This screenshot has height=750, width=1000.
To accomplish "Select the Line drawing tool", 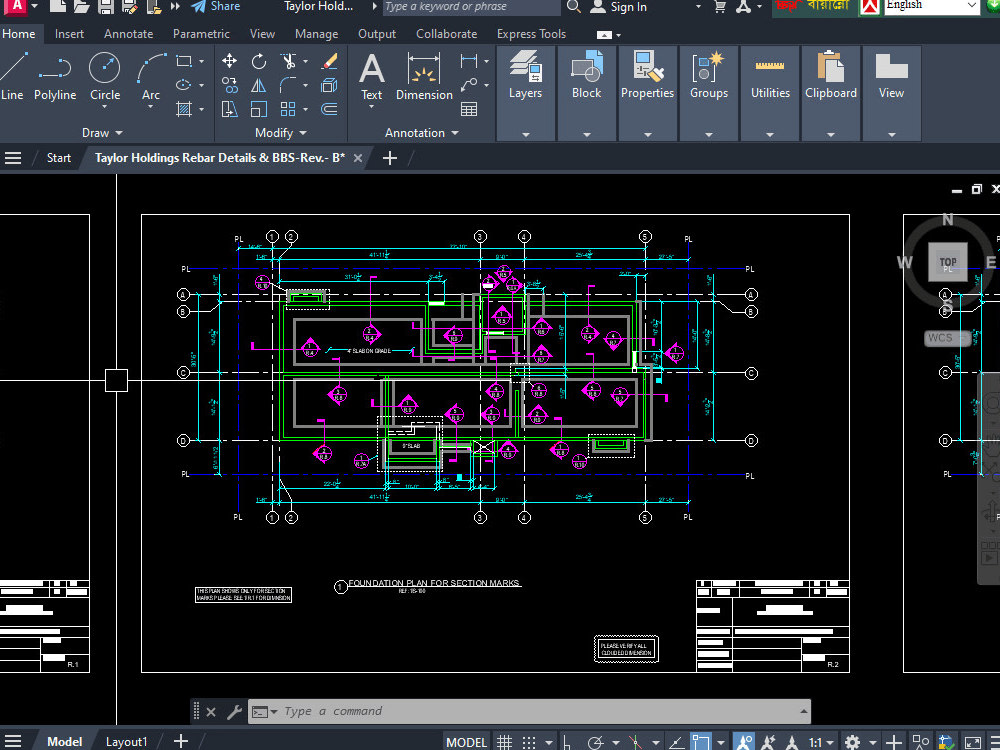I will (x=12, y=70).
